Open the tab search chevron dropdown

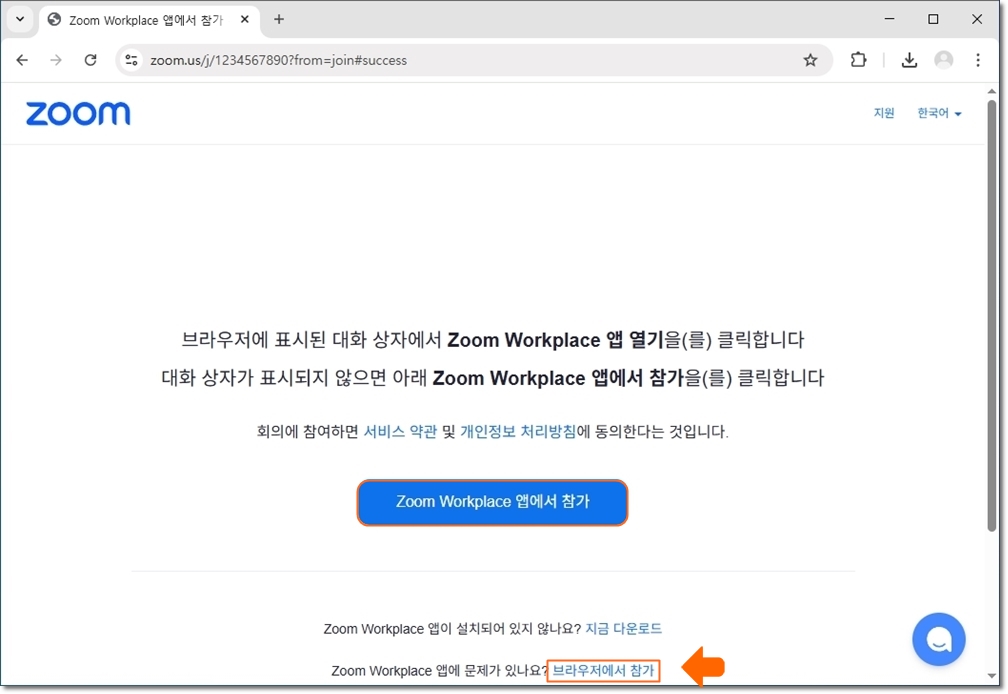[19, 19]
